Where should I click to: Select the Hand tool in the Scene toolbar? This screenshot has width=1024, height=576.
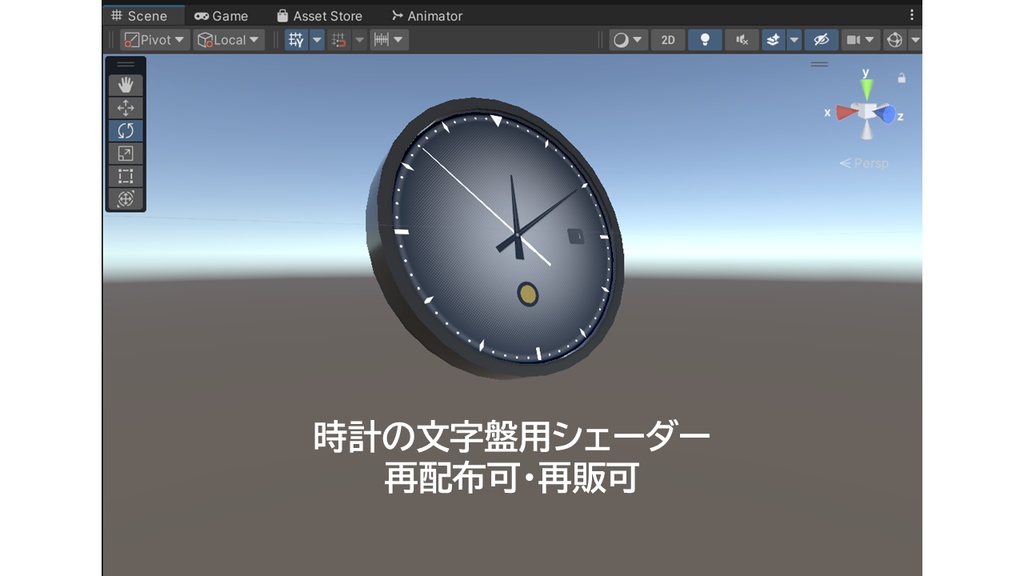coord(124,86)
